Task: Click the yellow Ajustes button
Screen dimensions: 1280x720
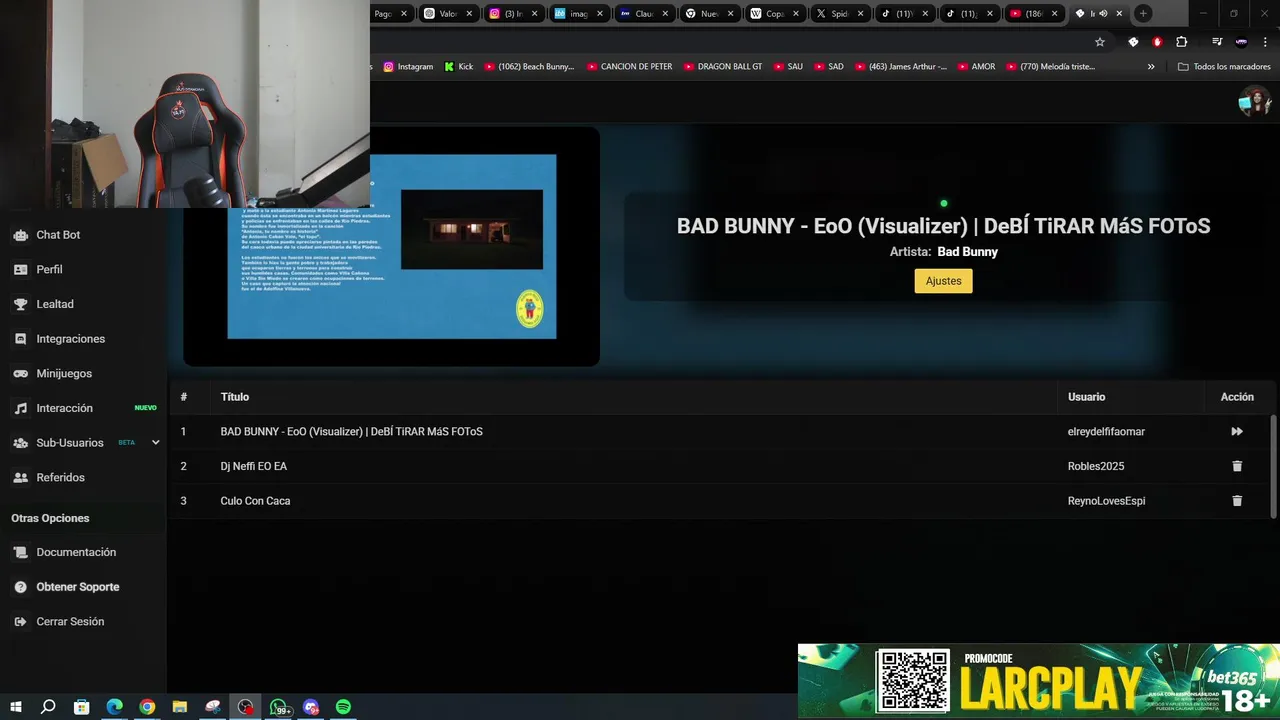Action: 943,281
